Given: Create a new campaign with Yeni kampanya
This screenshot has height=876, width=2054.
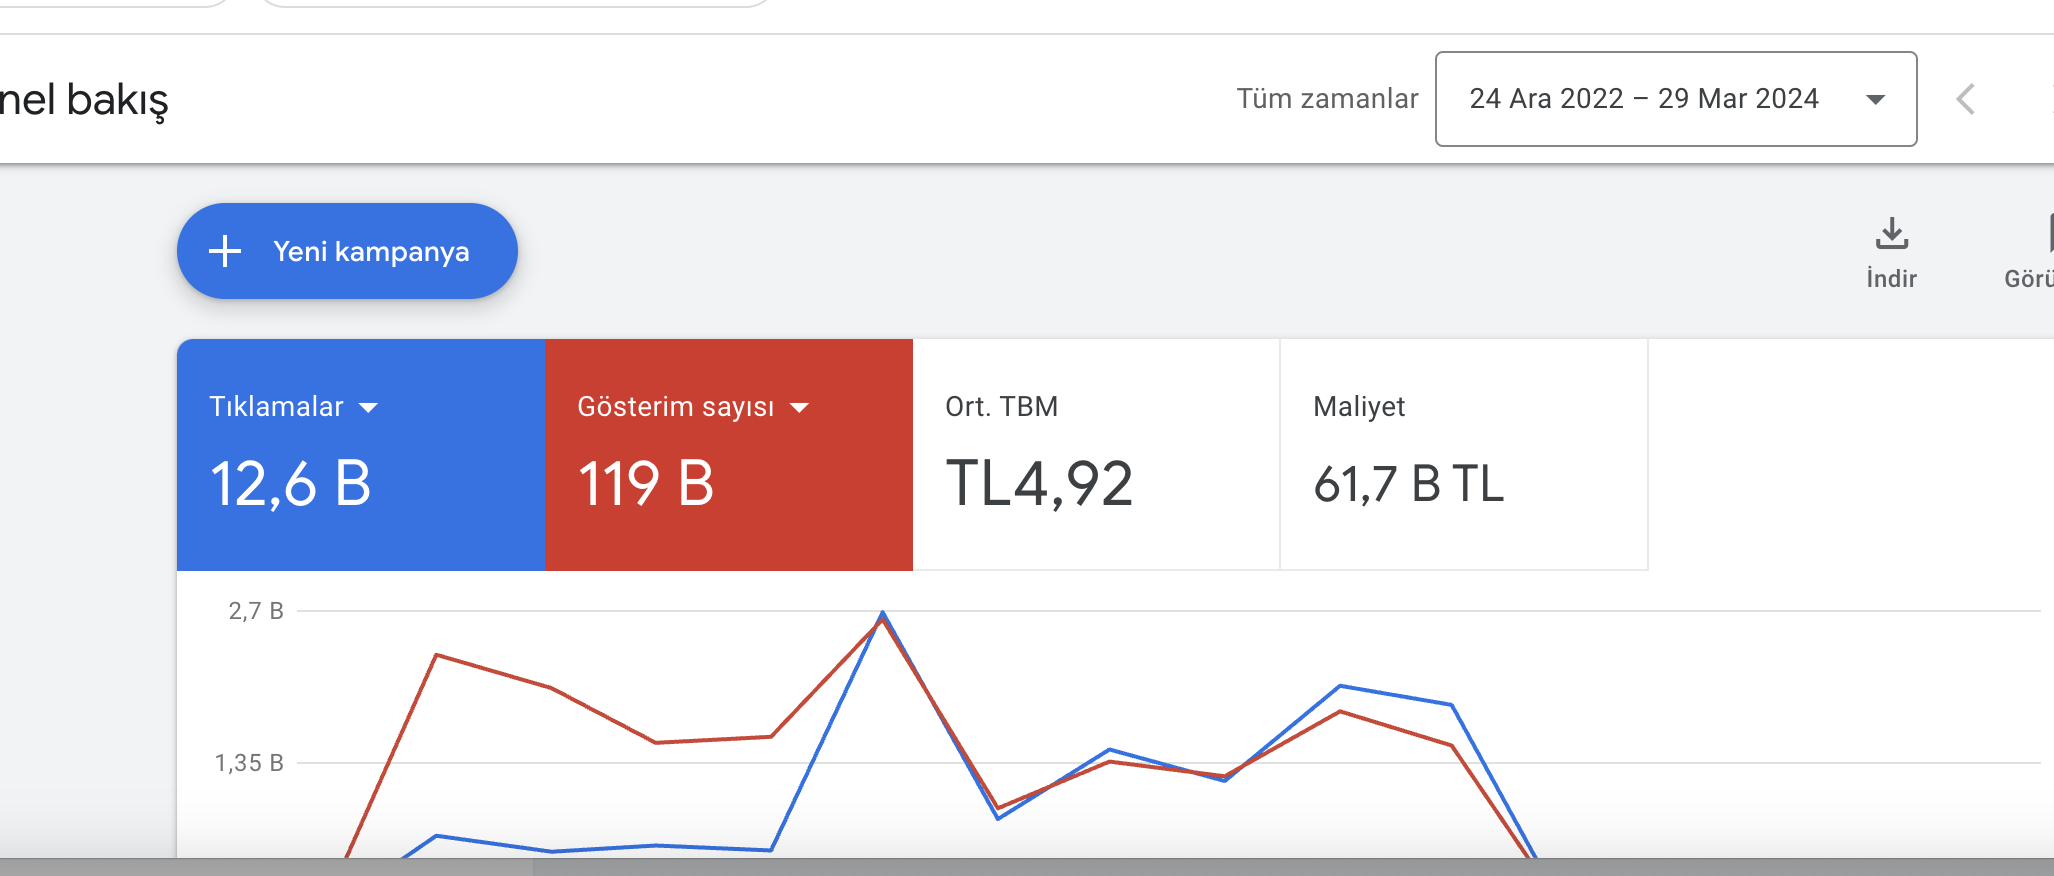Looking at the screenshot, I should [x=347, y=251].
